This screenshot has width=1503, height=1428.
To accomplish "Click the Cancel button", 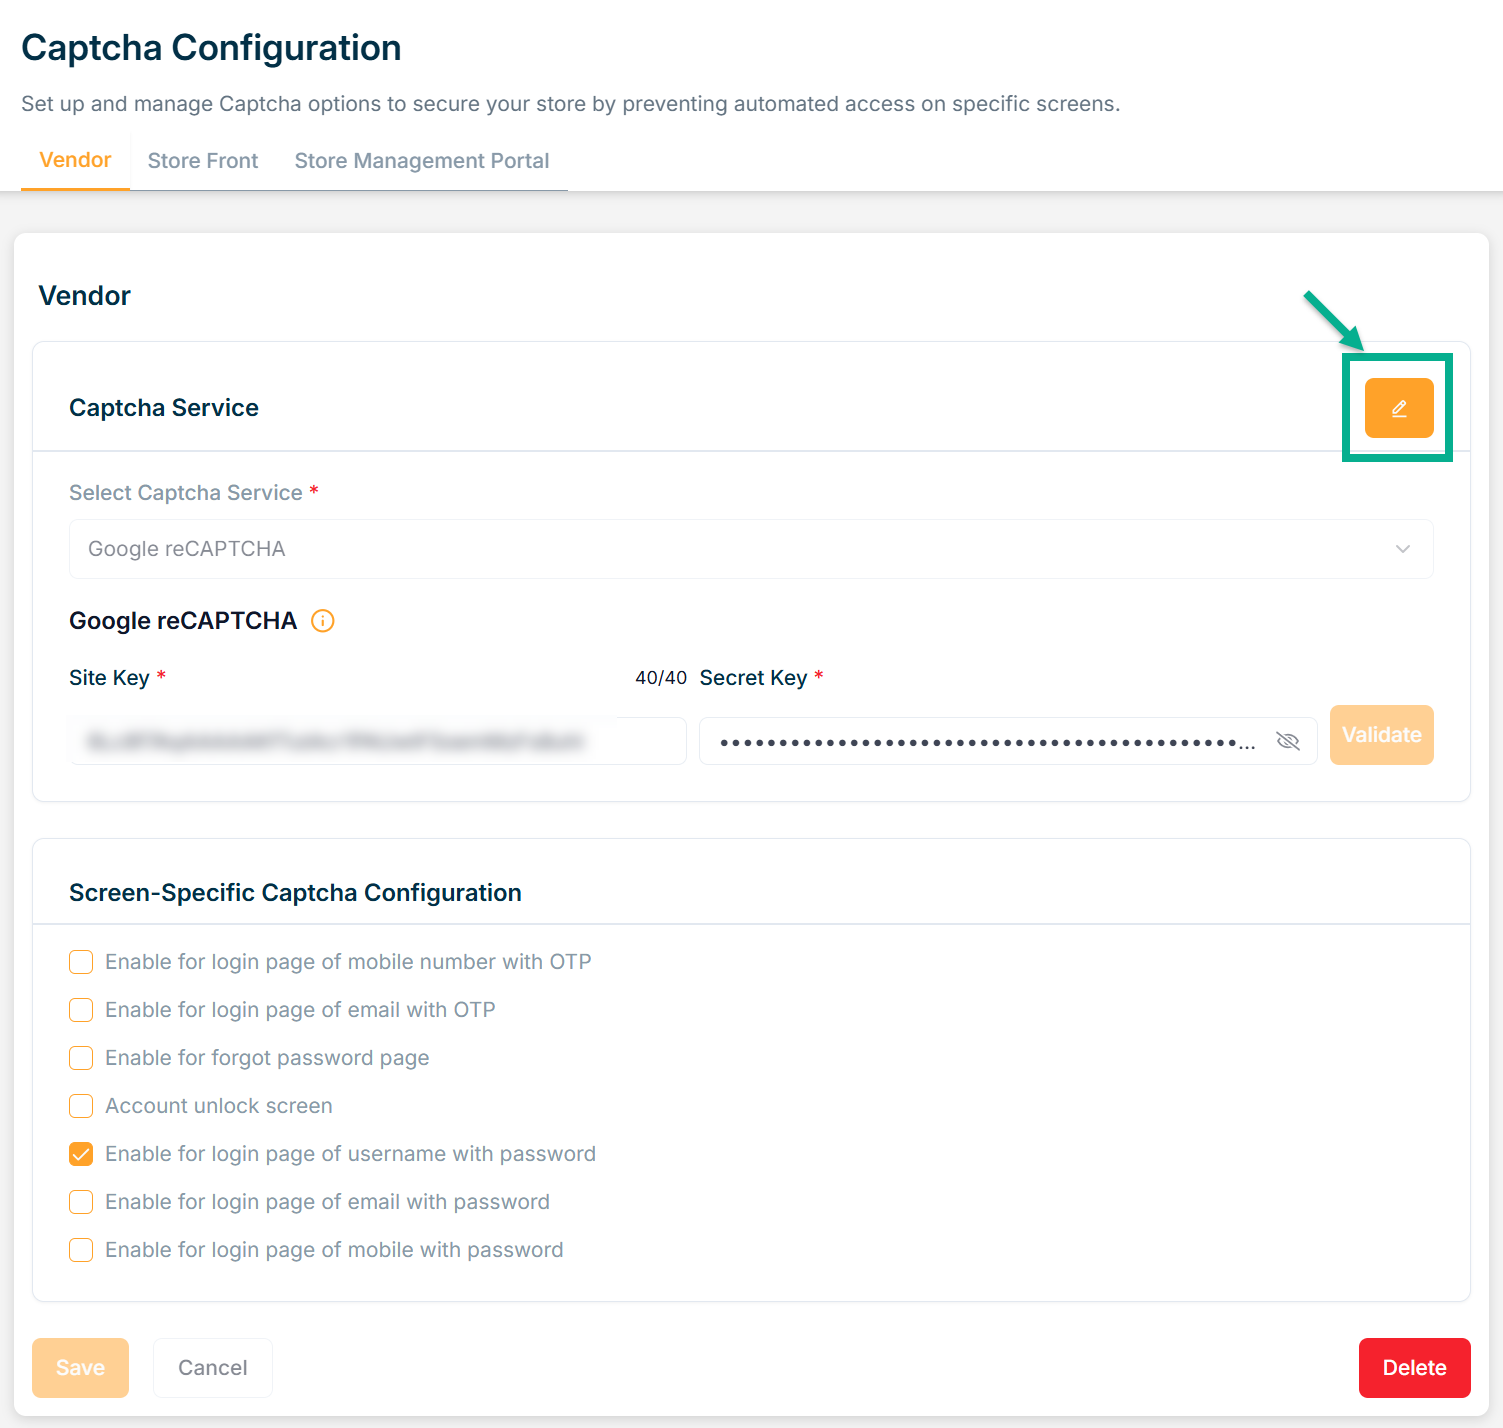I will pyautogui.click(x=212, y=1367).
